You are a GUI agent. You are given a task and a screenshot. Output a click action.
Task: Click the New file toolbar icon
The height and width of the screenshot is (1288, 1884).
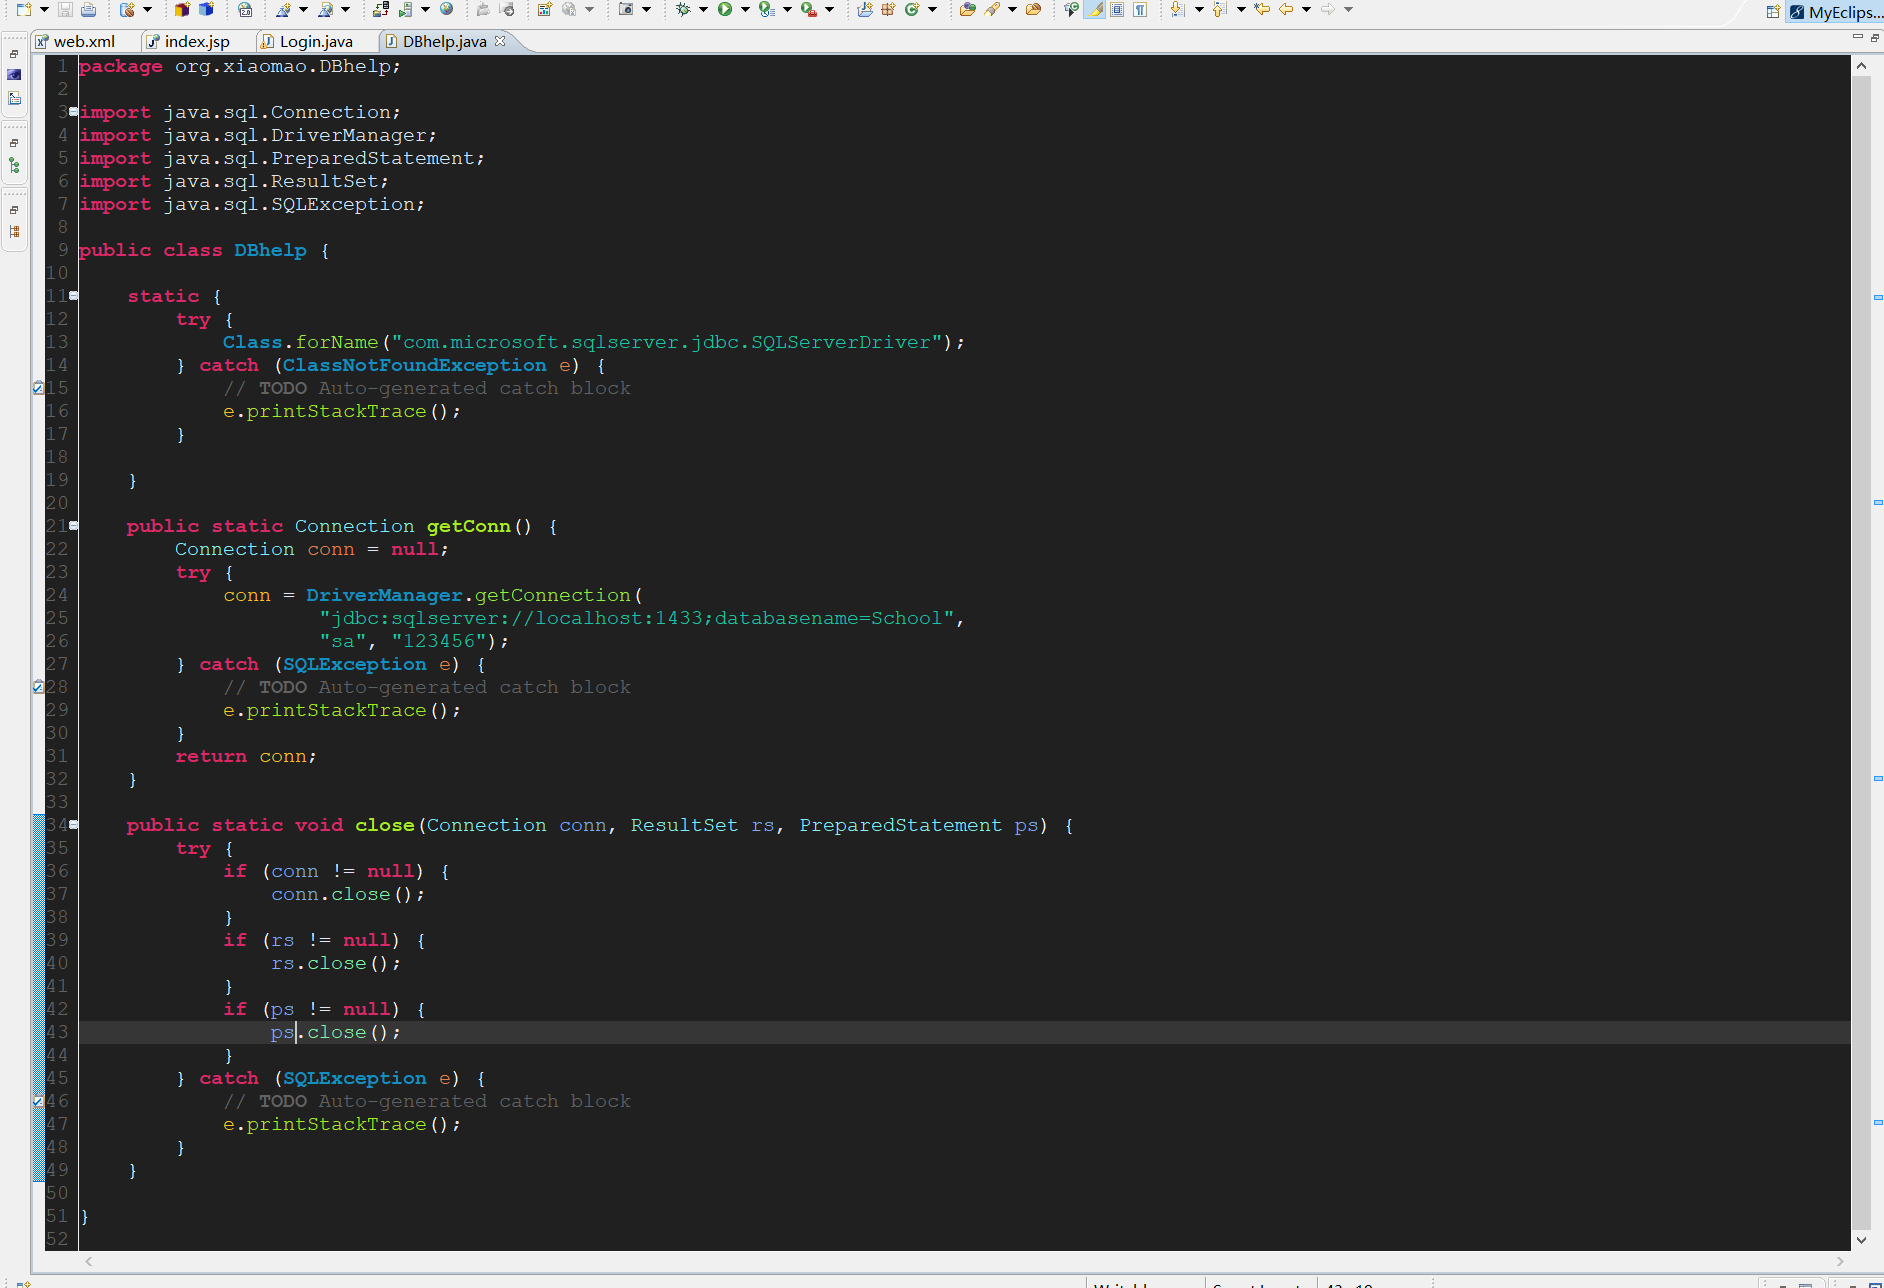pos(24,10)
